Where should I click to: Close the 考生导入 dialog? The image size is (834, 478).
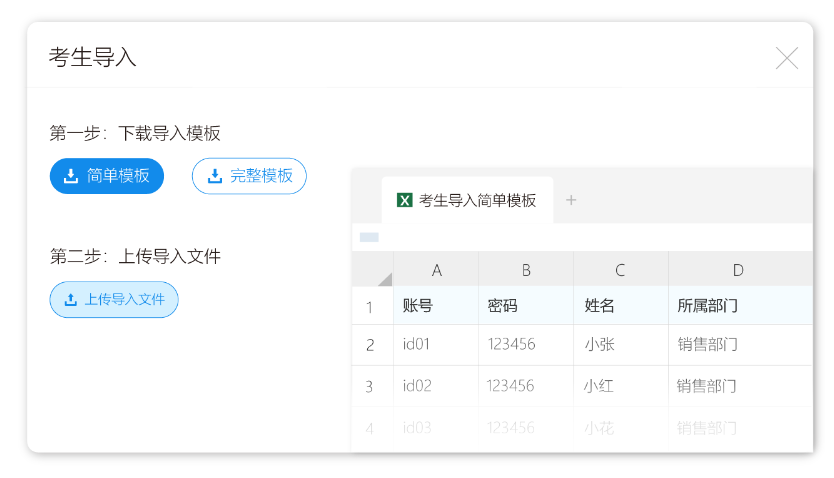click(787, 58)
